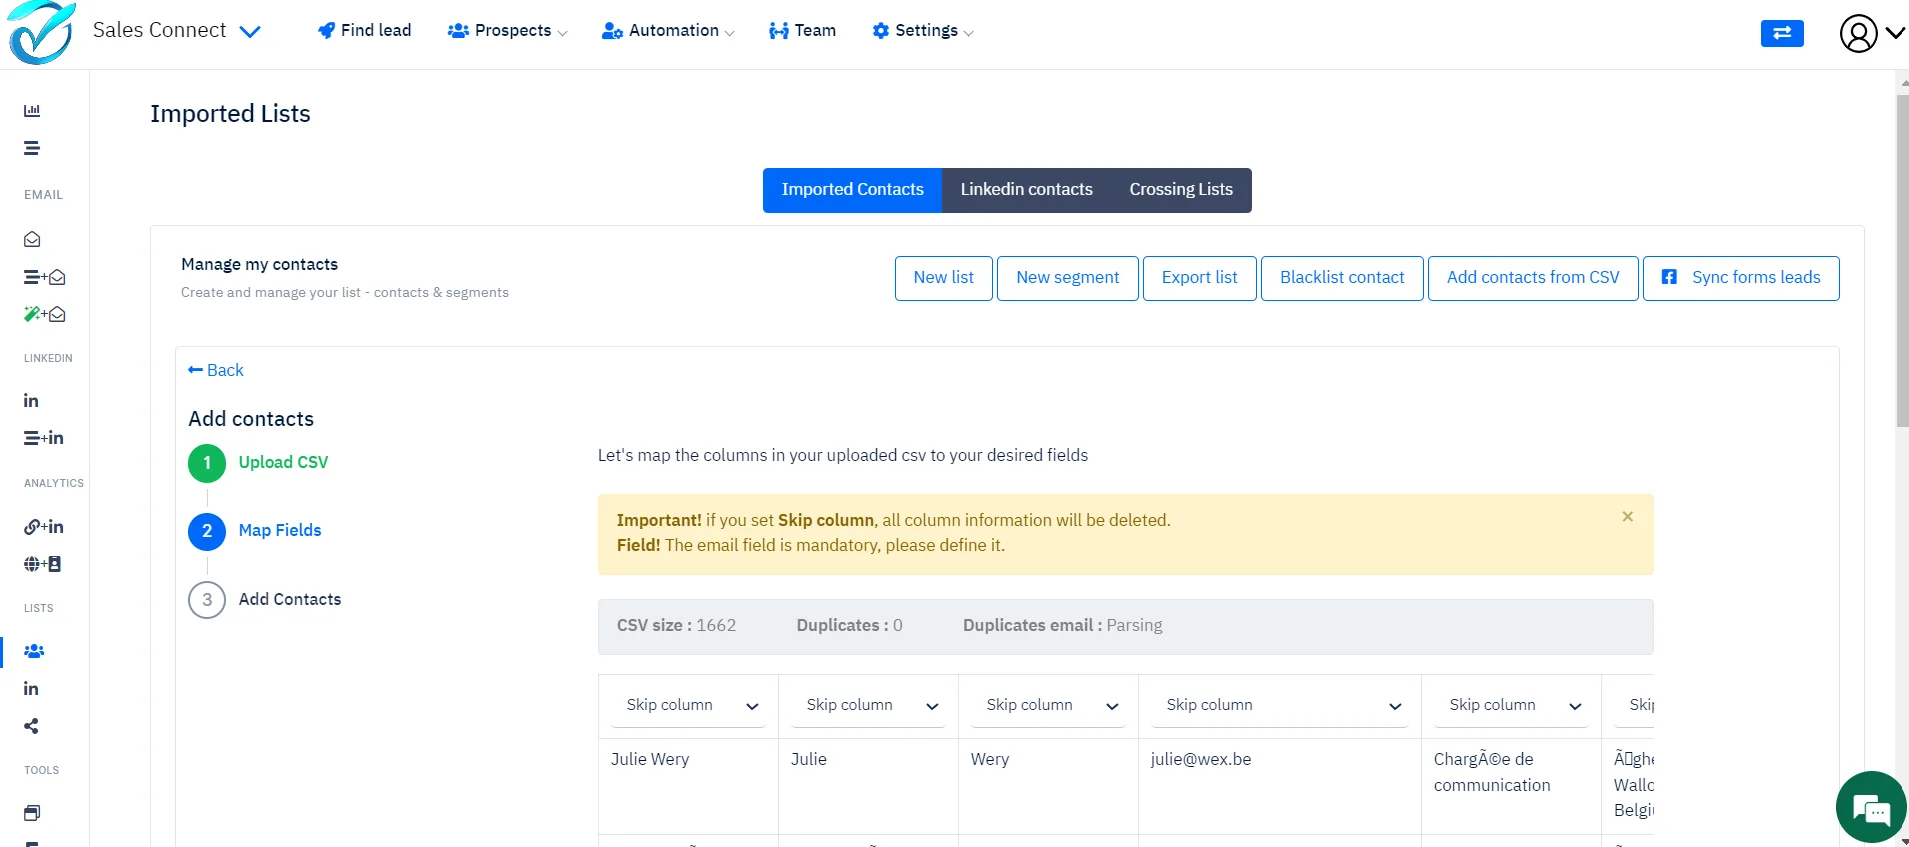Click the Sales Connect checkmark logo
Image resolution: width=1909 pixels, height=847 pixels.
pyautogui.click(x=41, y=32)
